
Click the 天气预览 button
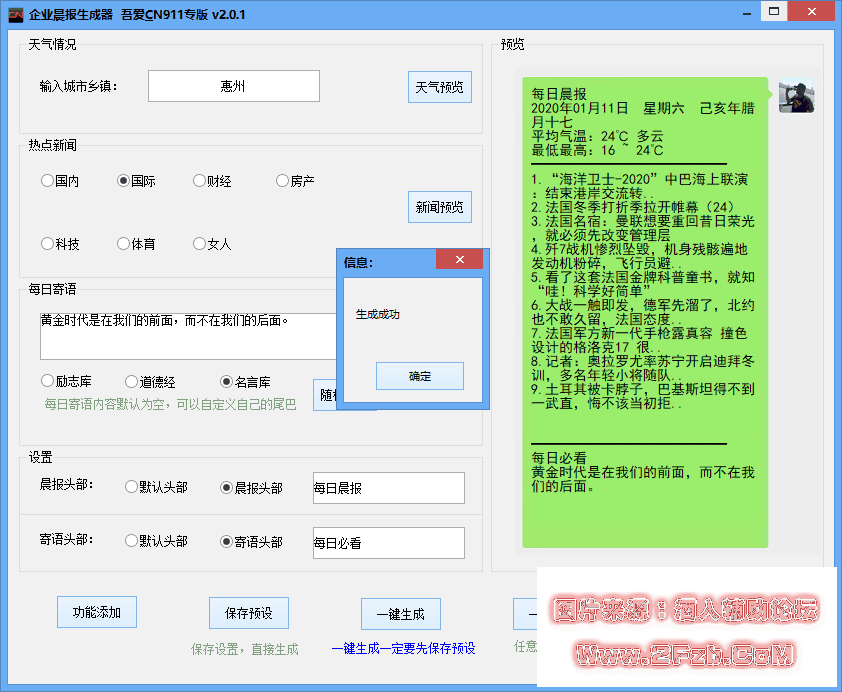pyautogui.click(x=439, y=87)
